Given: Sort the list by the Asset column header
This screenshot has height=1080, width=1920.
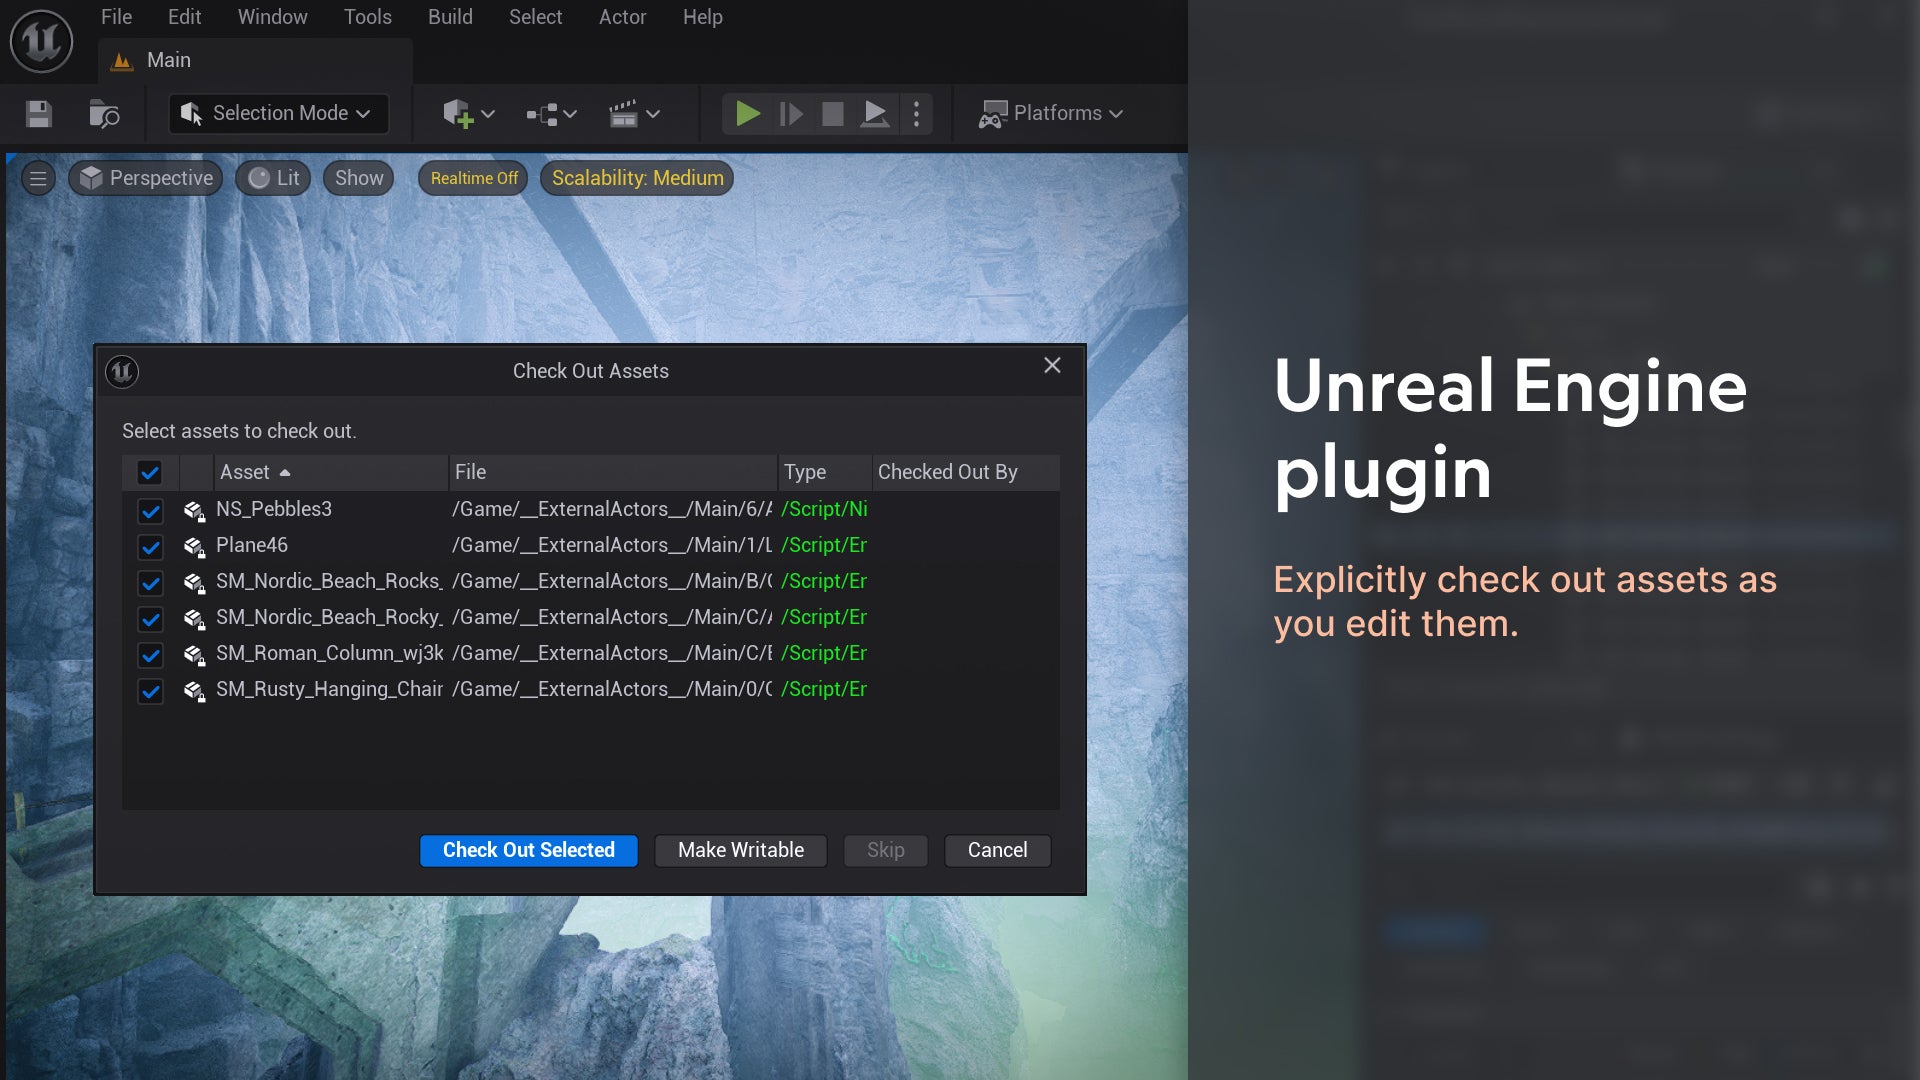Looking at the screenshot, I should coord(330,472).
